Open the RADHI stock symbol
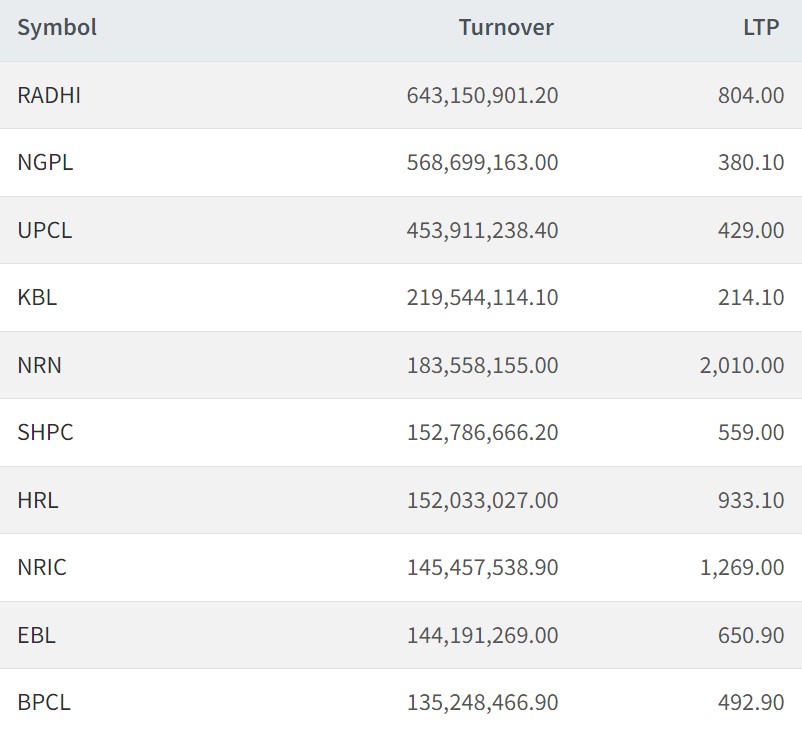Viewport: 802px width, 736px height. point(49,95)
